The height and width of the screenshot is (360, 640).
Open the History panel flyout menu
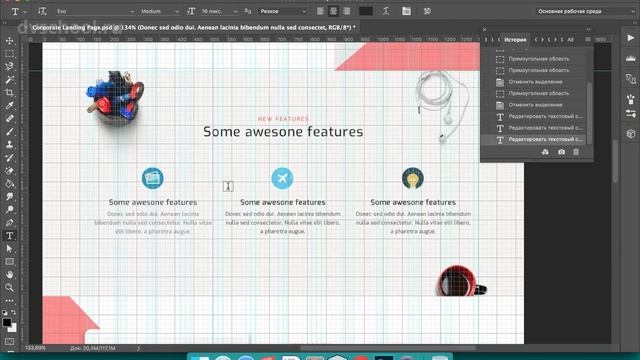click(x=588, y=40)
